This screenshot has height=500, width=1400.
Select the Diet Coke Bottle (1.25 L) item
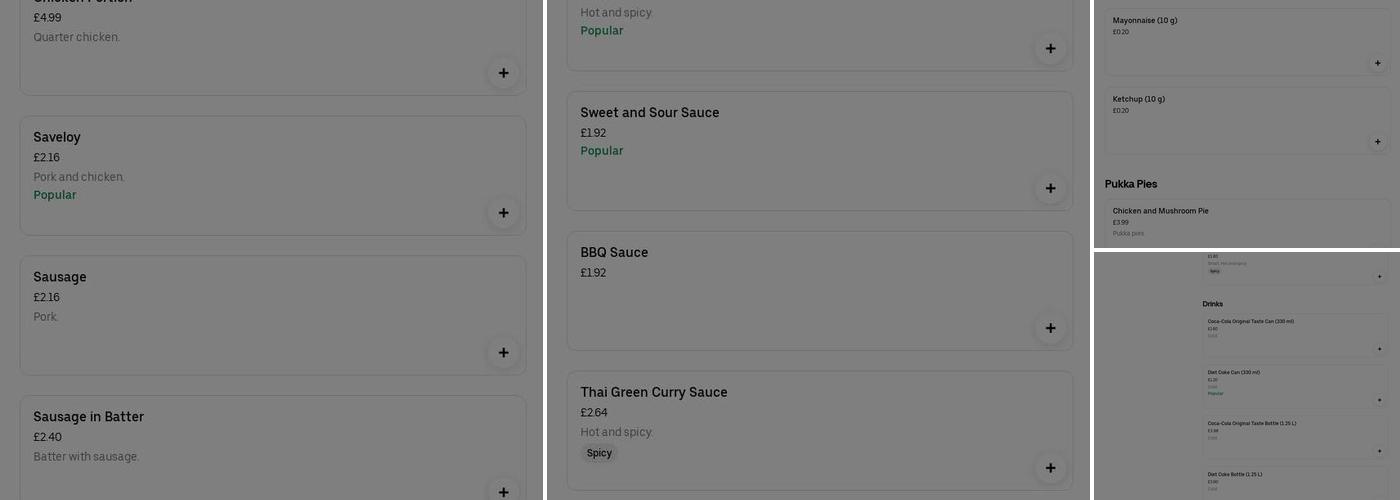pyautogui.click(x=1234, y=474)
